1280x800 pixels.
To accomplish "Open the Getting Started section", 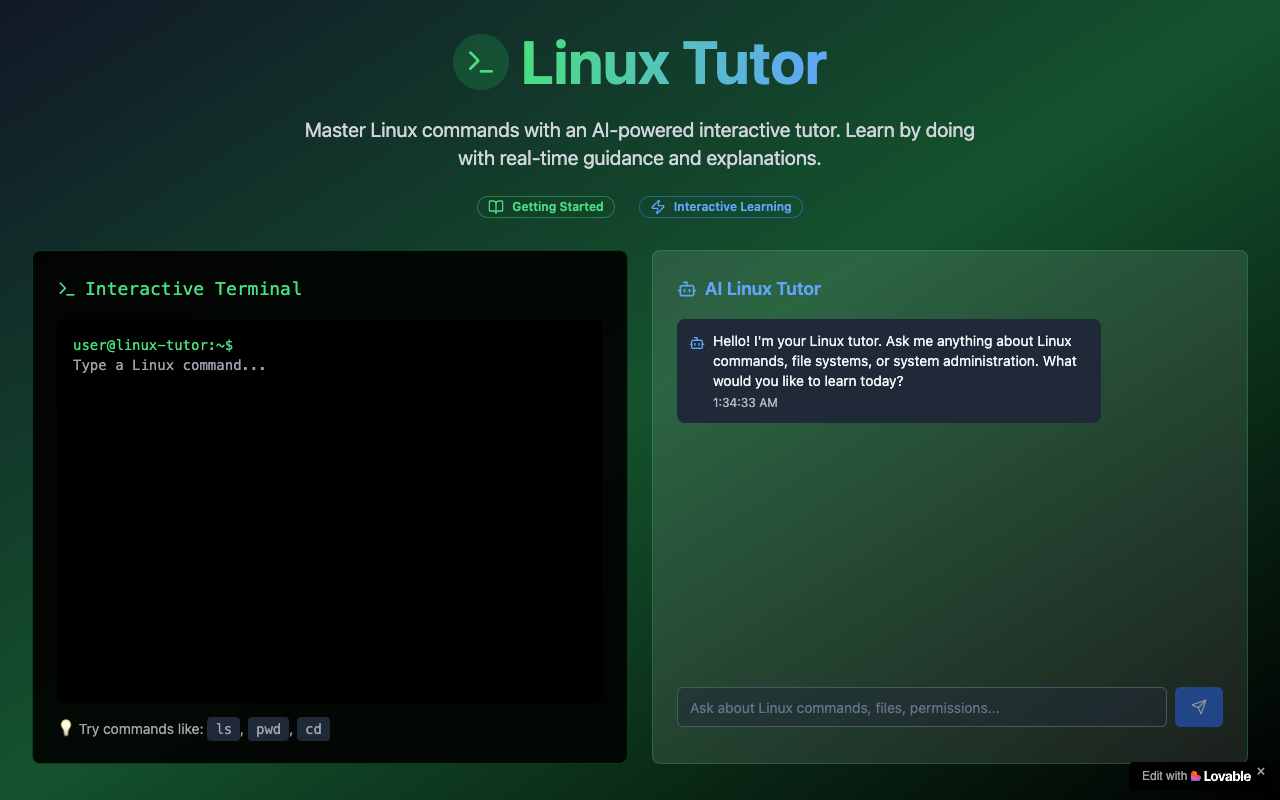I will coord(546,206).
